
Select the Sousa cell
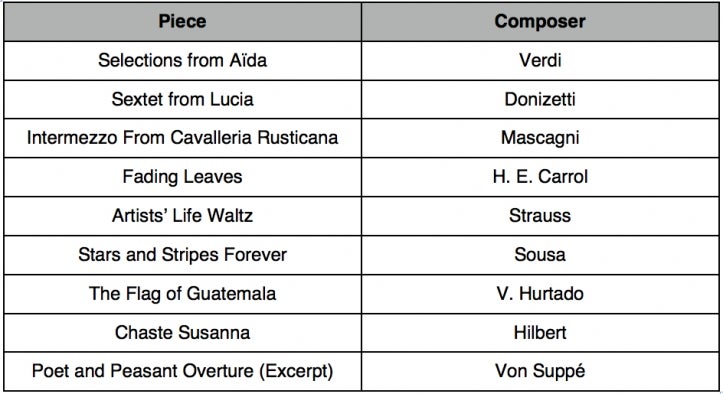(540, 255)
